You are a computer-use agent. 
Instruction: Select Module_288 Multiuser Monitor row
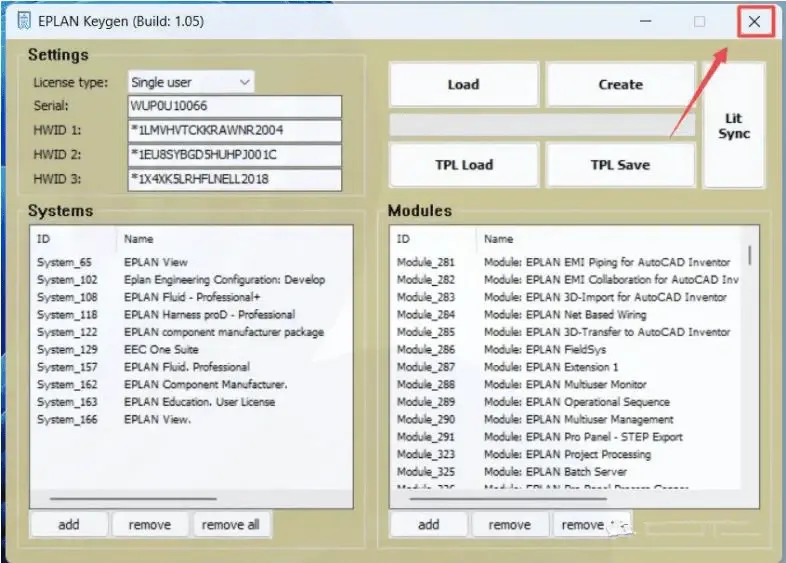566,385
